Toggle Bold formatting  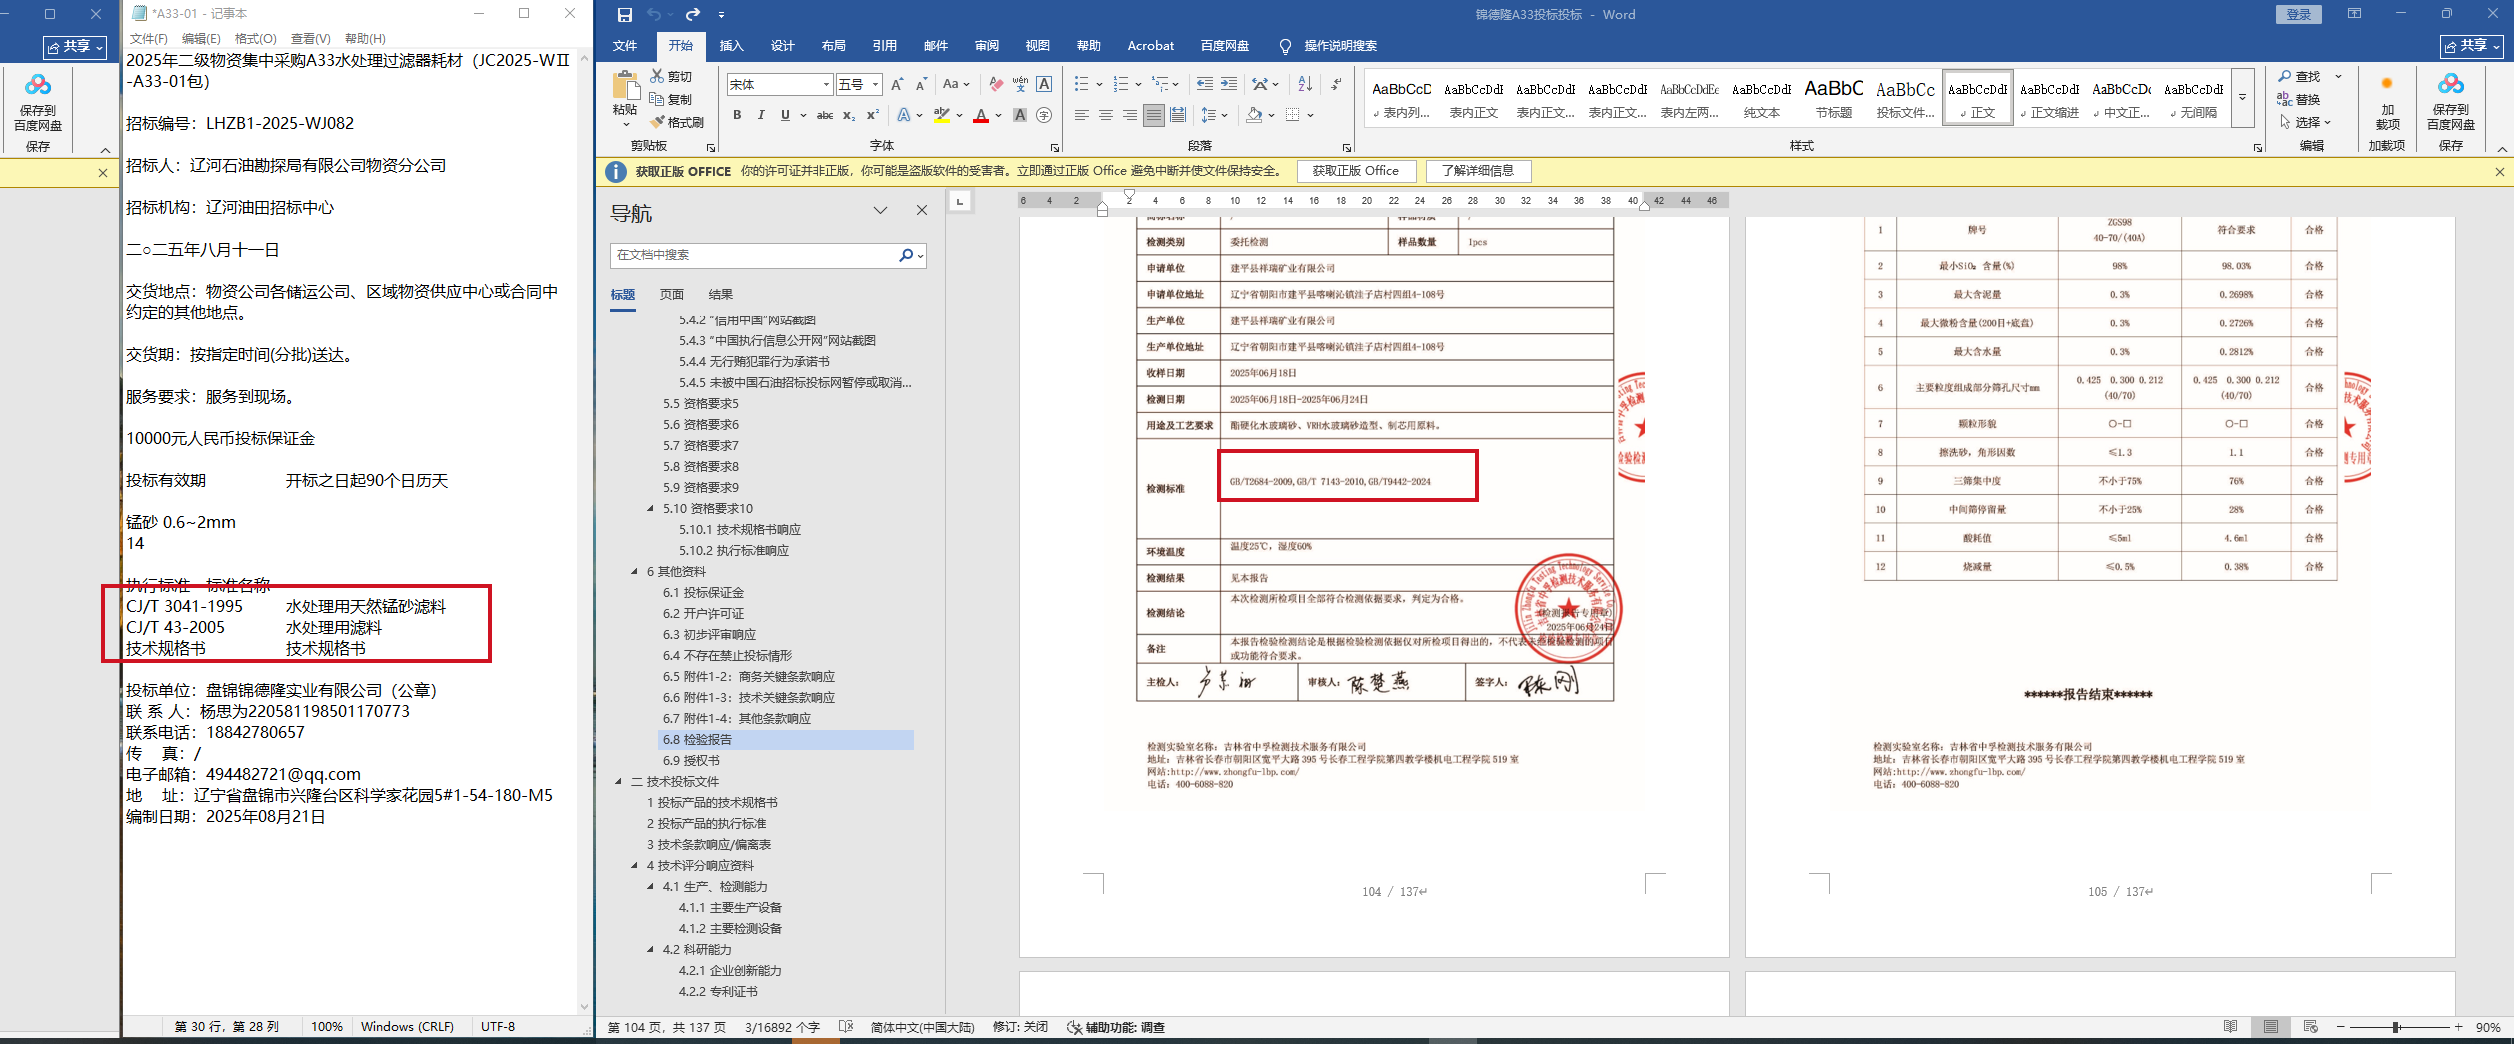[737, 115]
